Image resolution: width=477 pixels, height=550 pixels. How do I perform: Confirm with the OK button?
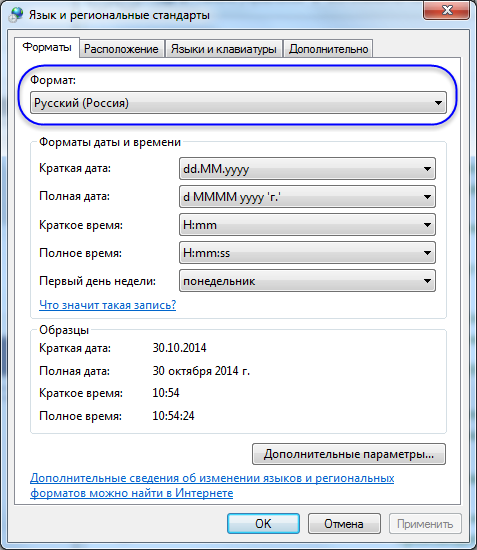click(263, 524)
